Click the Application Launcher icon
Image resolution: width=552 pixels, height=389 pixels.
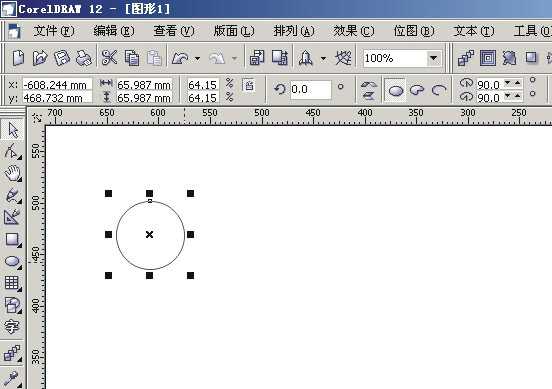306,58
